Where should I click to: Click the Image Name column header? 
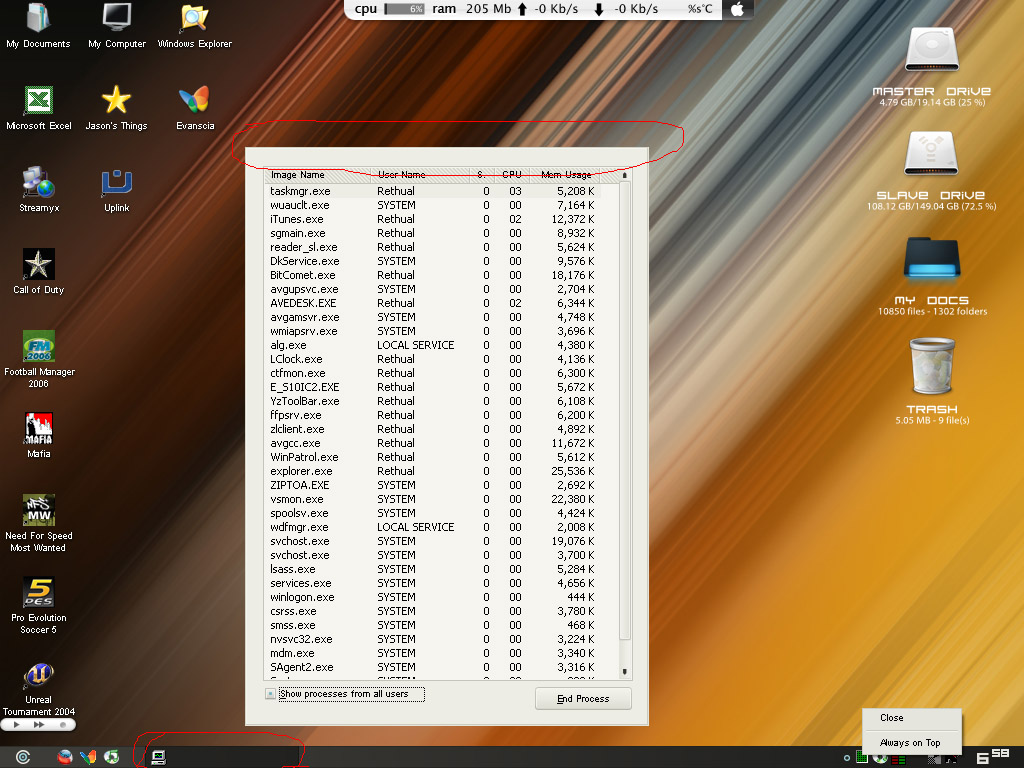point(298,174)
